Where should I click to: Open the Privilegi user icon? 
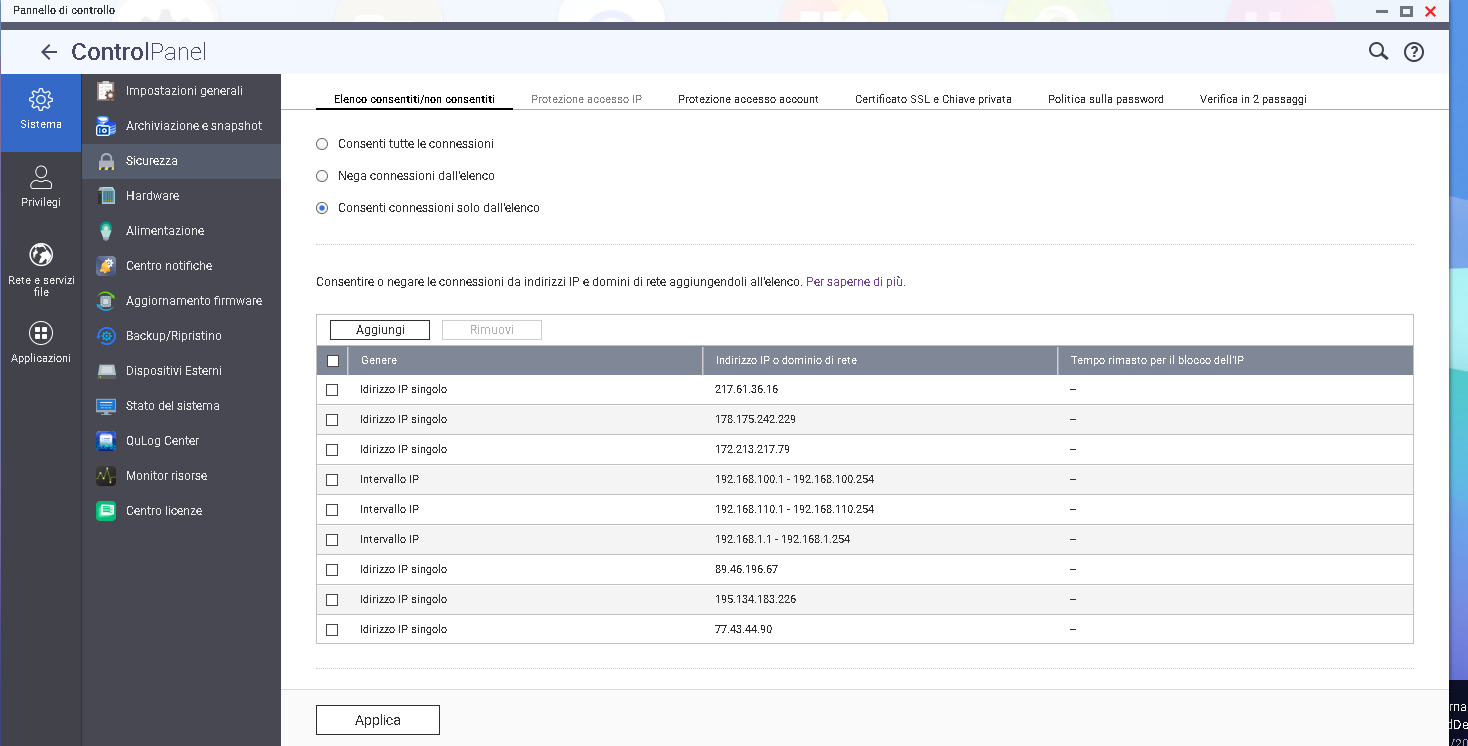41,177
